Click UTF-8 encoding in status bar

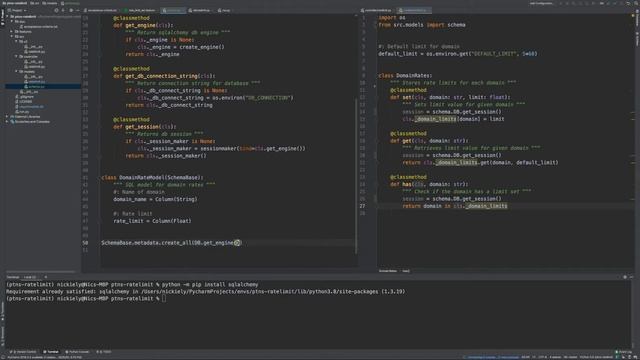pos(542,357)
